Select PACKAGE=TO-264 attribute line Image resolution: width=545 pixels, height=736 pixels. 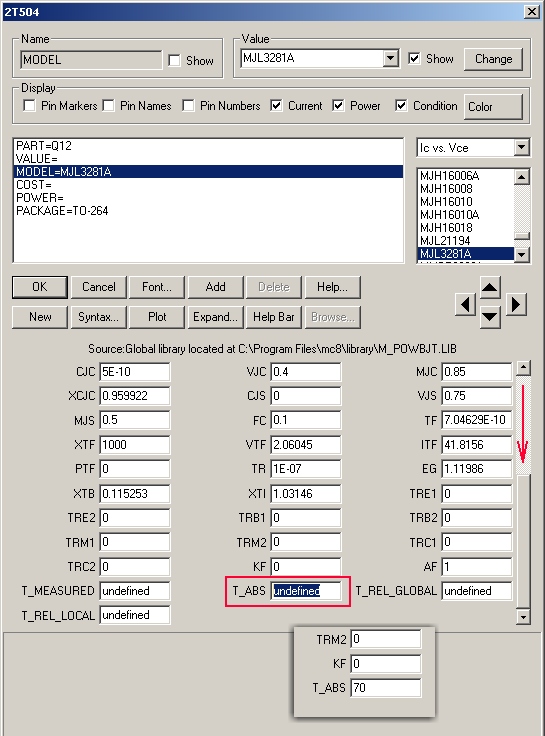click(x=208, y=211)
